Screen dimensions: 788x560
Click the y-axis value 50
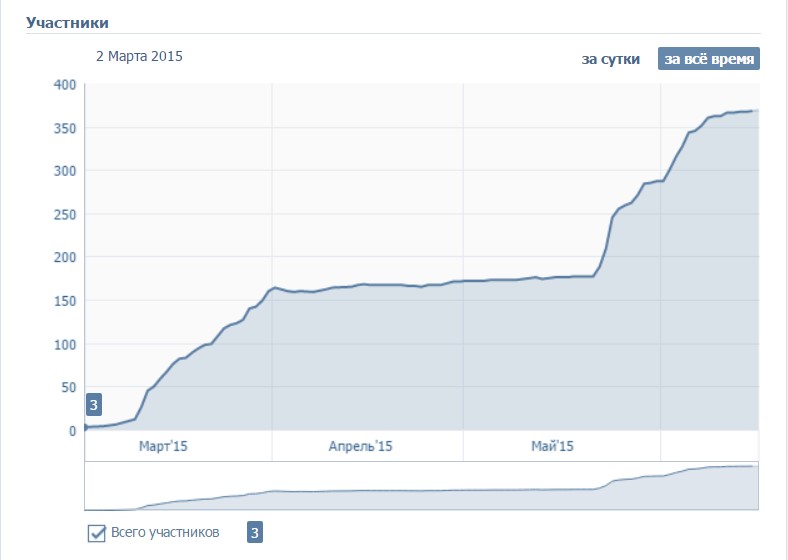pyautogui.click(x=69, y=388)
